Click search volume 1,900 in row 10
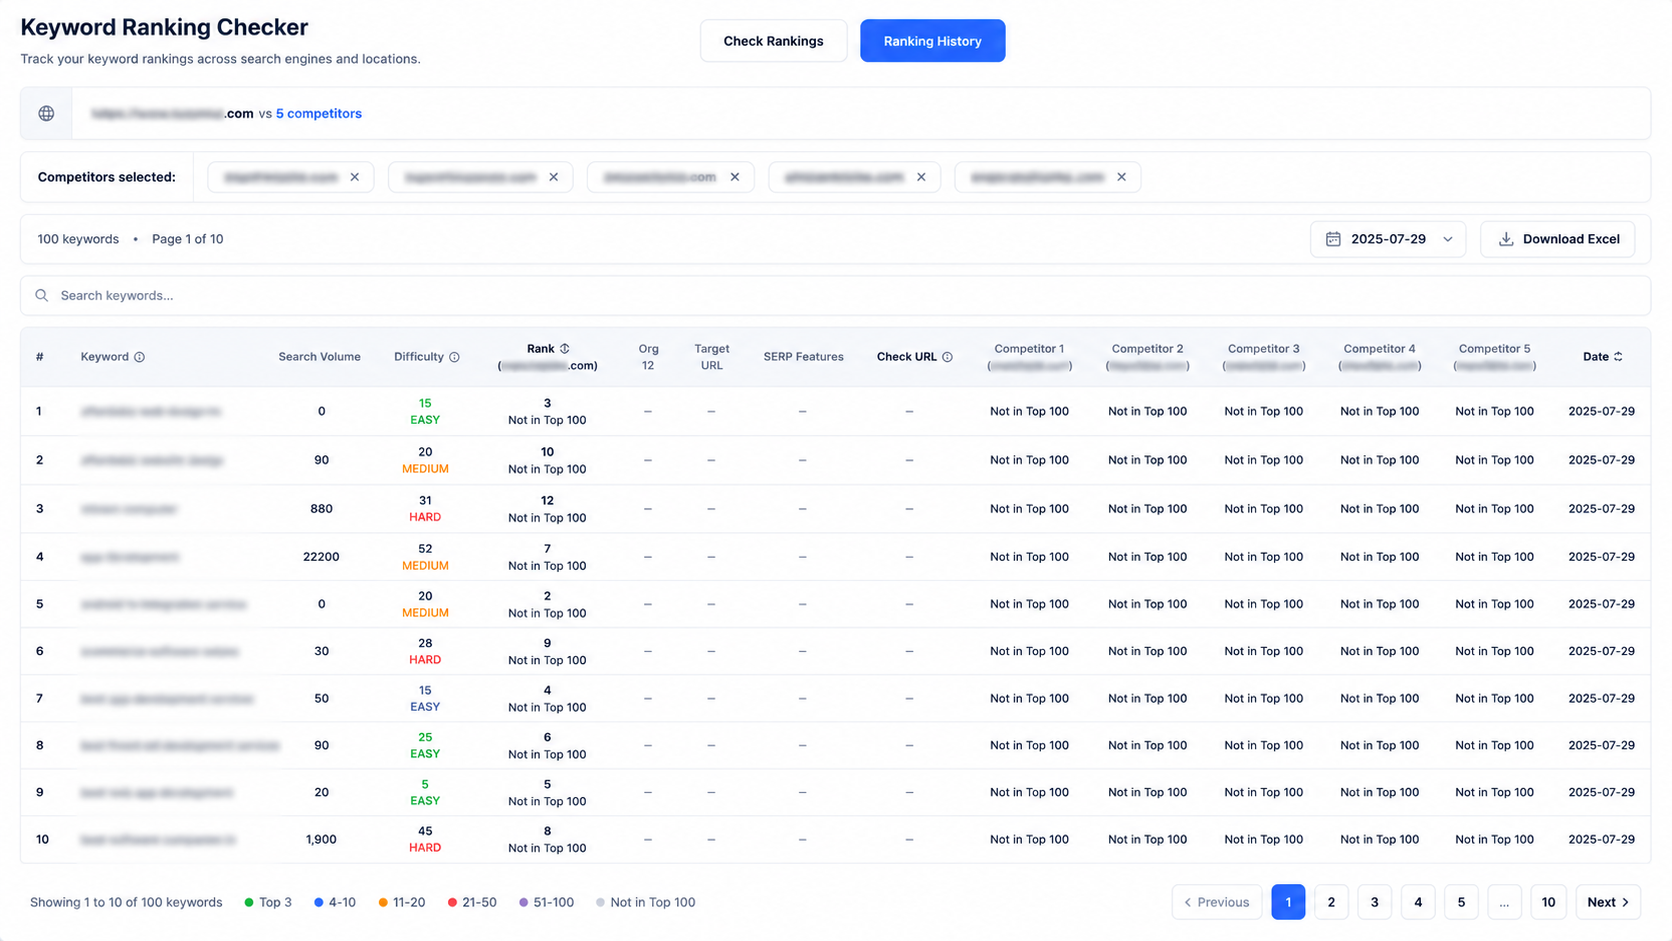This screenshot has width=1672, height=941. coord(321,840)
